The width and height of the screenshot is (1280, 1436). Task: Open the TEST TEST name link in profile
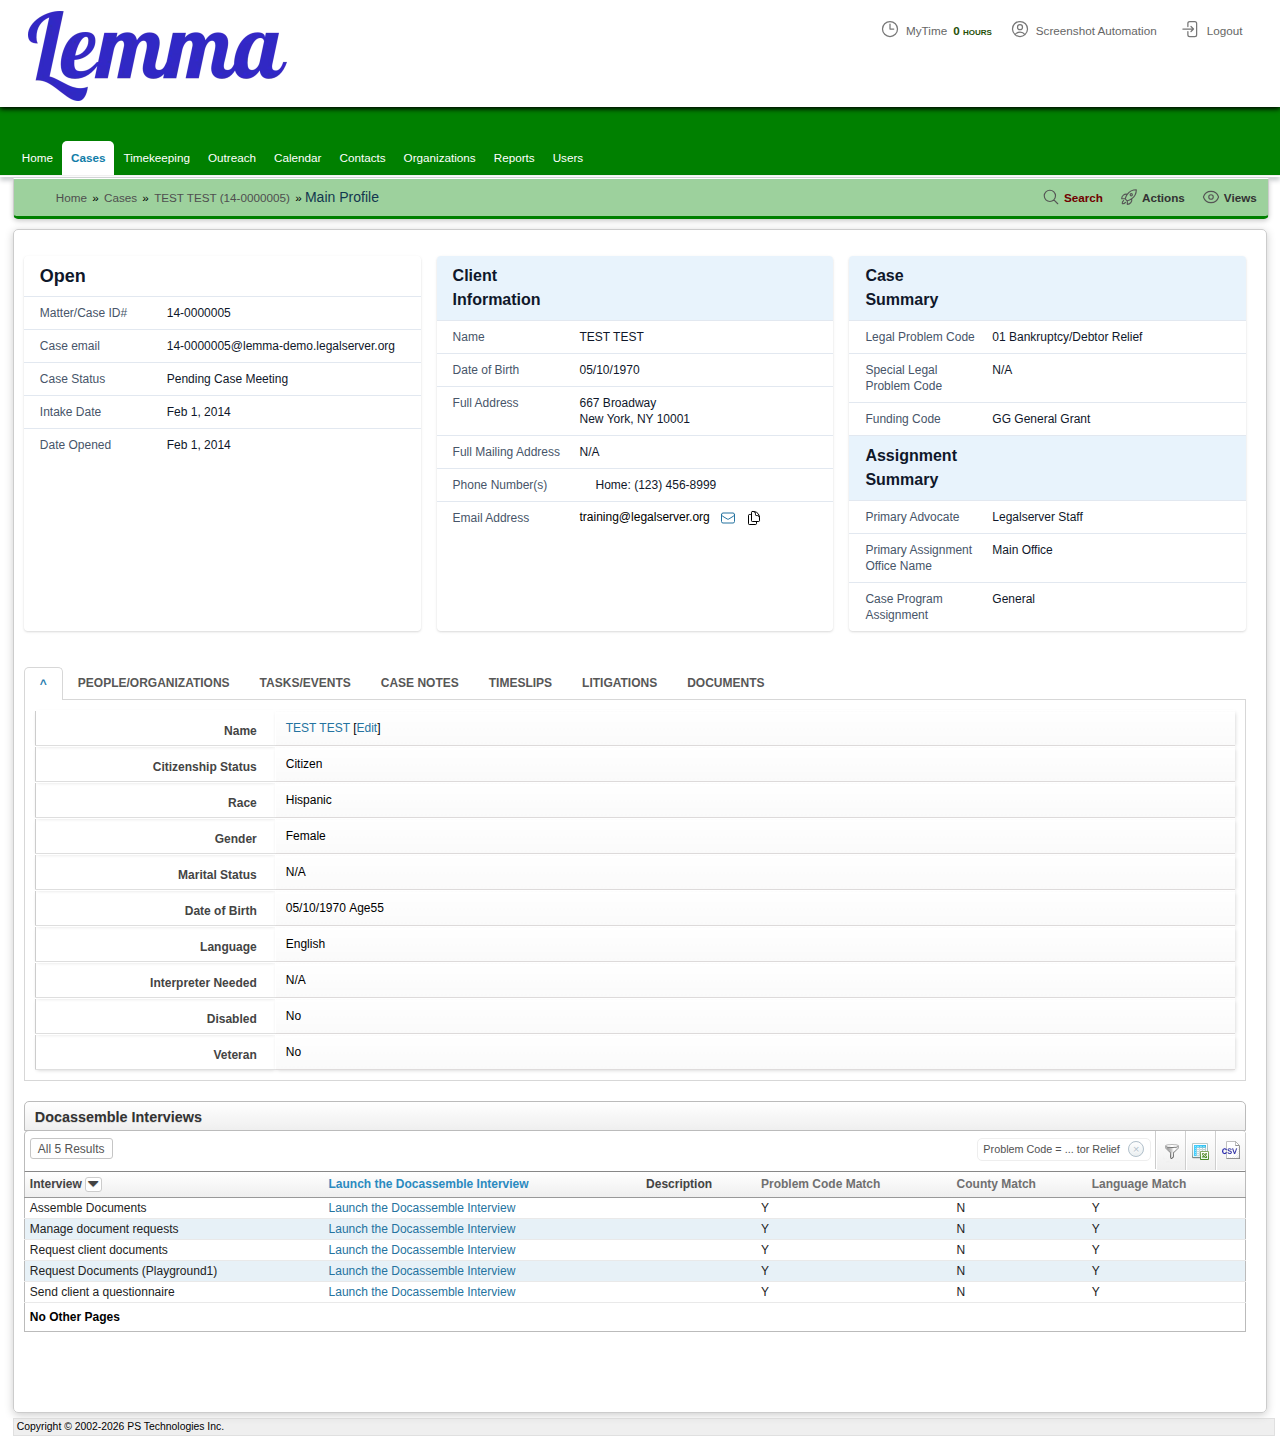(x=318, y=728)
